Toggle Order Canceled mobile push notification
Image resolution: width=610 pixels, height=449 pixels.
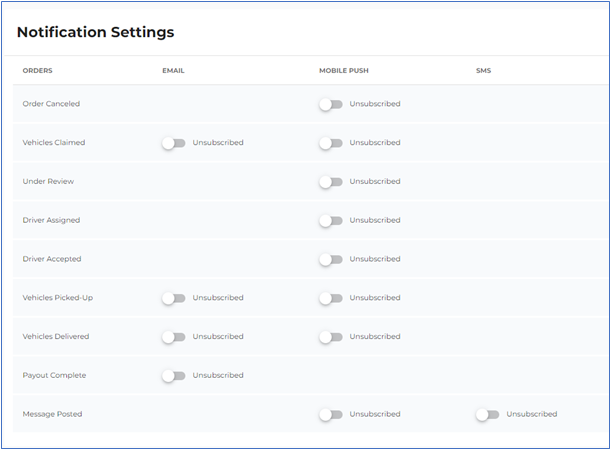pyautogui.click(x=331, y=104)
